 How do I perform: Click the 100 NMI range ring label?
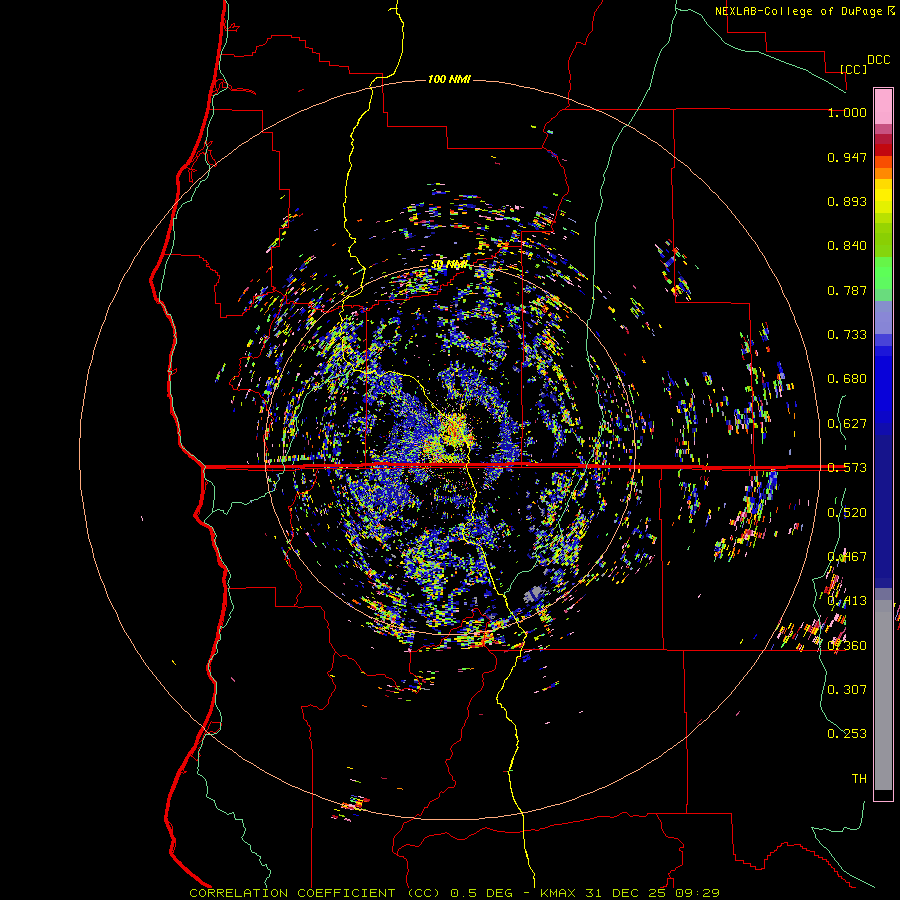[x=449, y=79]
